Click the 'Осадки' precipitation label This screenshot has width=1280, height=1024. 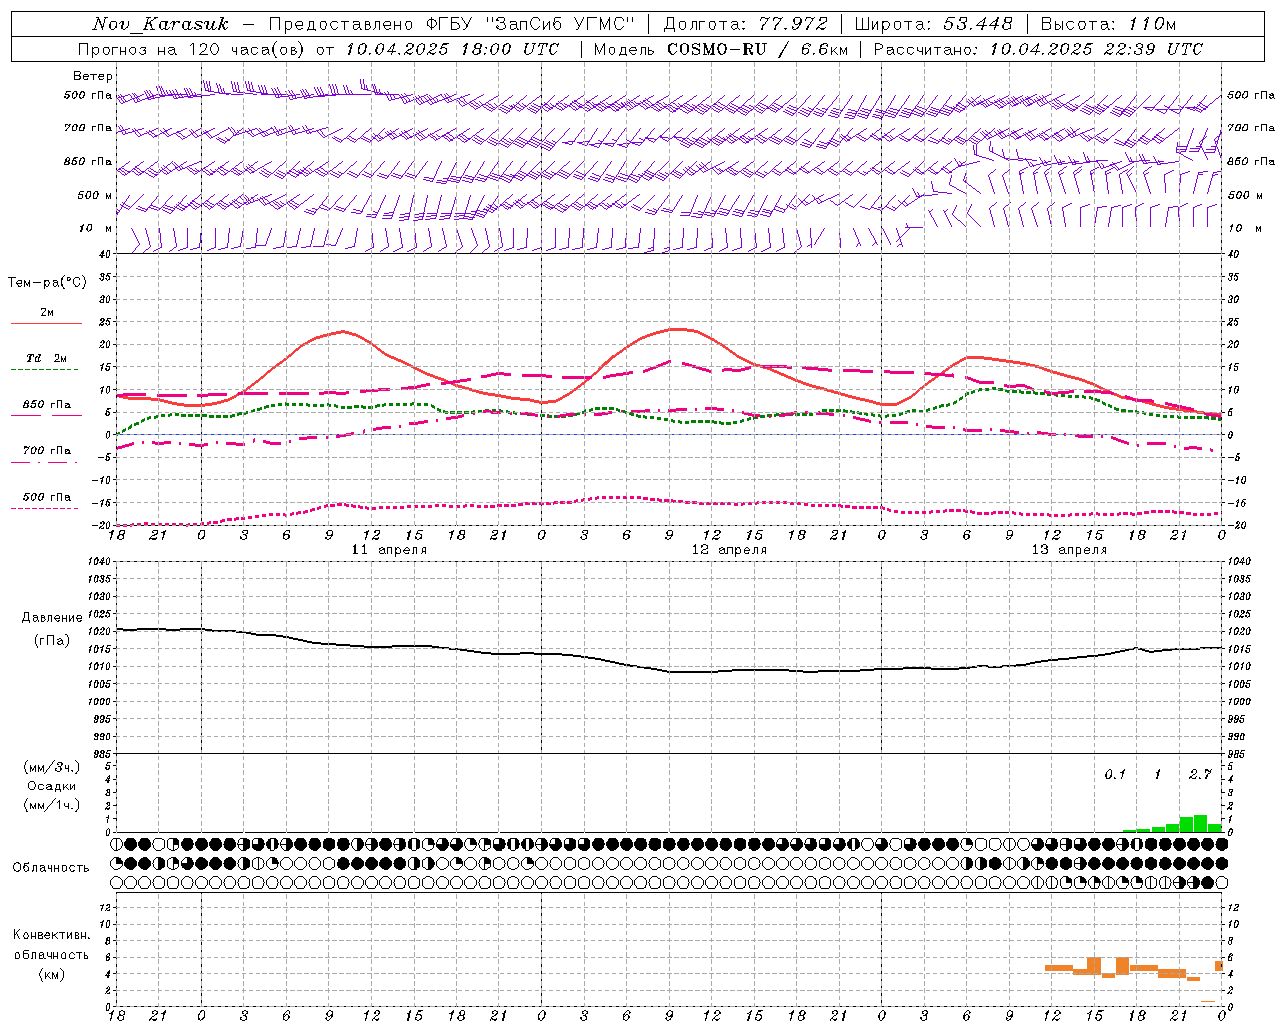51,786
